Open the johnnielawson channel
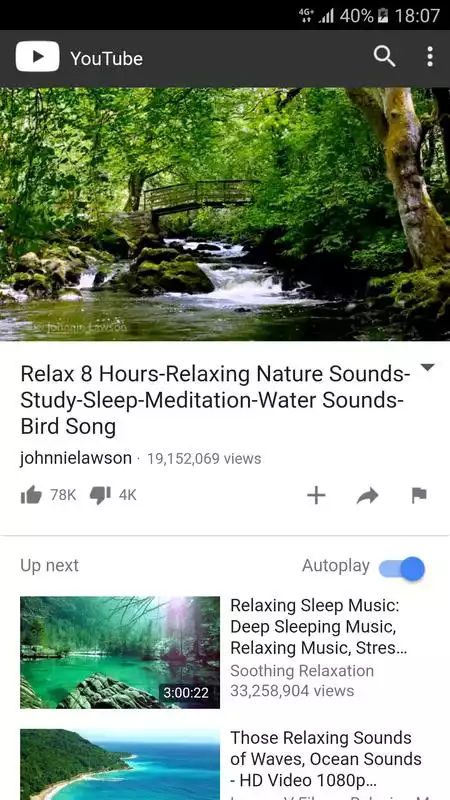 tap(76, 458)
